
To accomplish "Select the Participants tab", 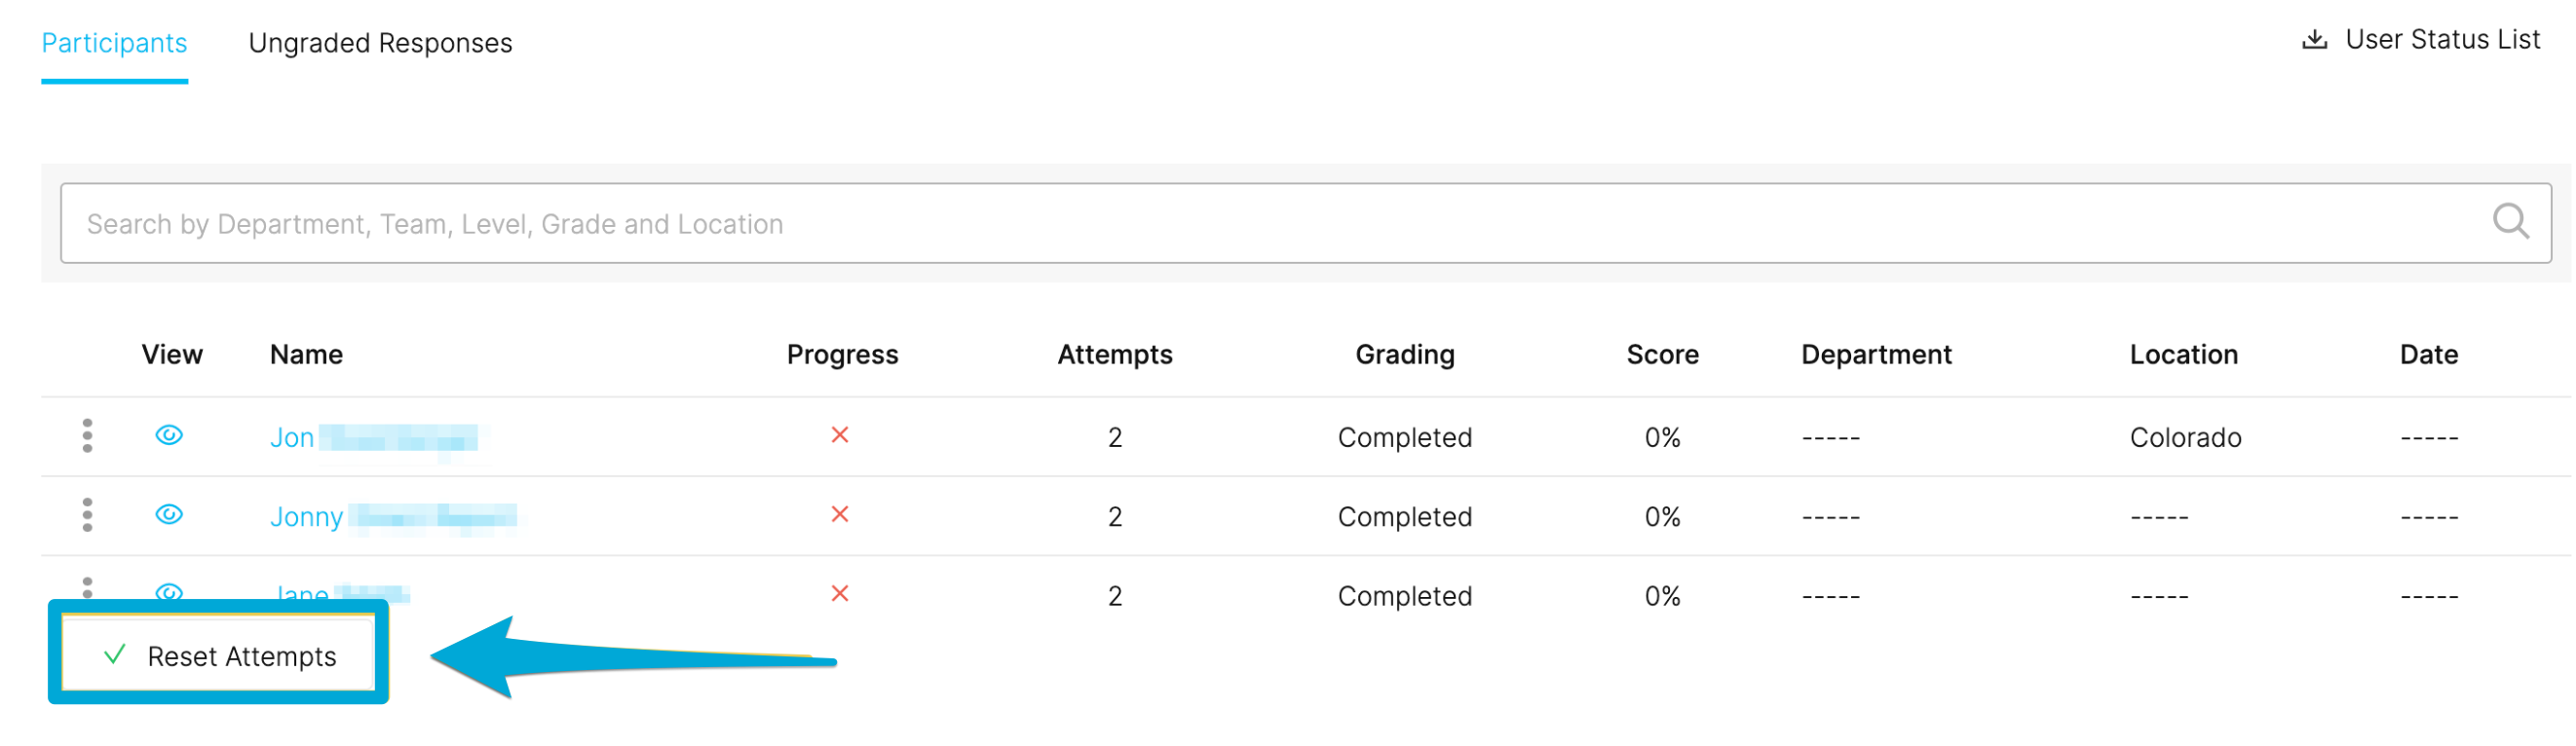I will click(114, 43).
